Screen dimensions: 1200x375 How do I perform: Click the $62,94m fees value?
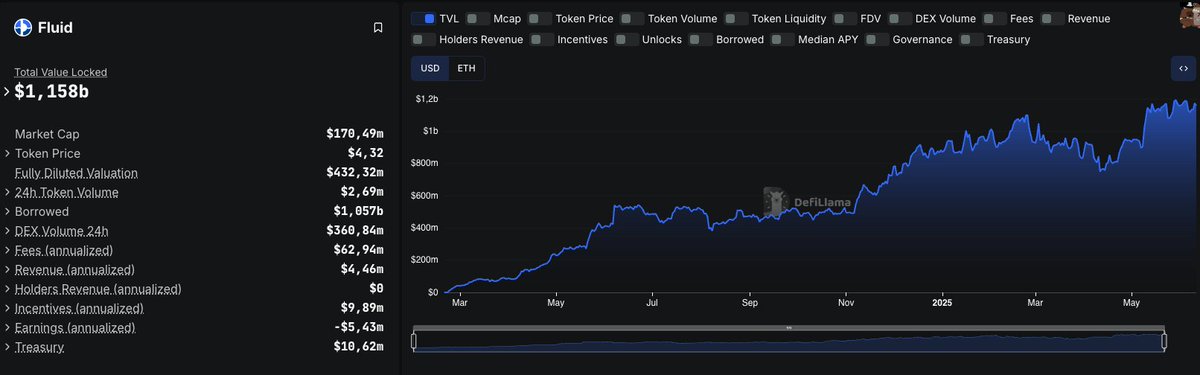click(x=359, y=250)
